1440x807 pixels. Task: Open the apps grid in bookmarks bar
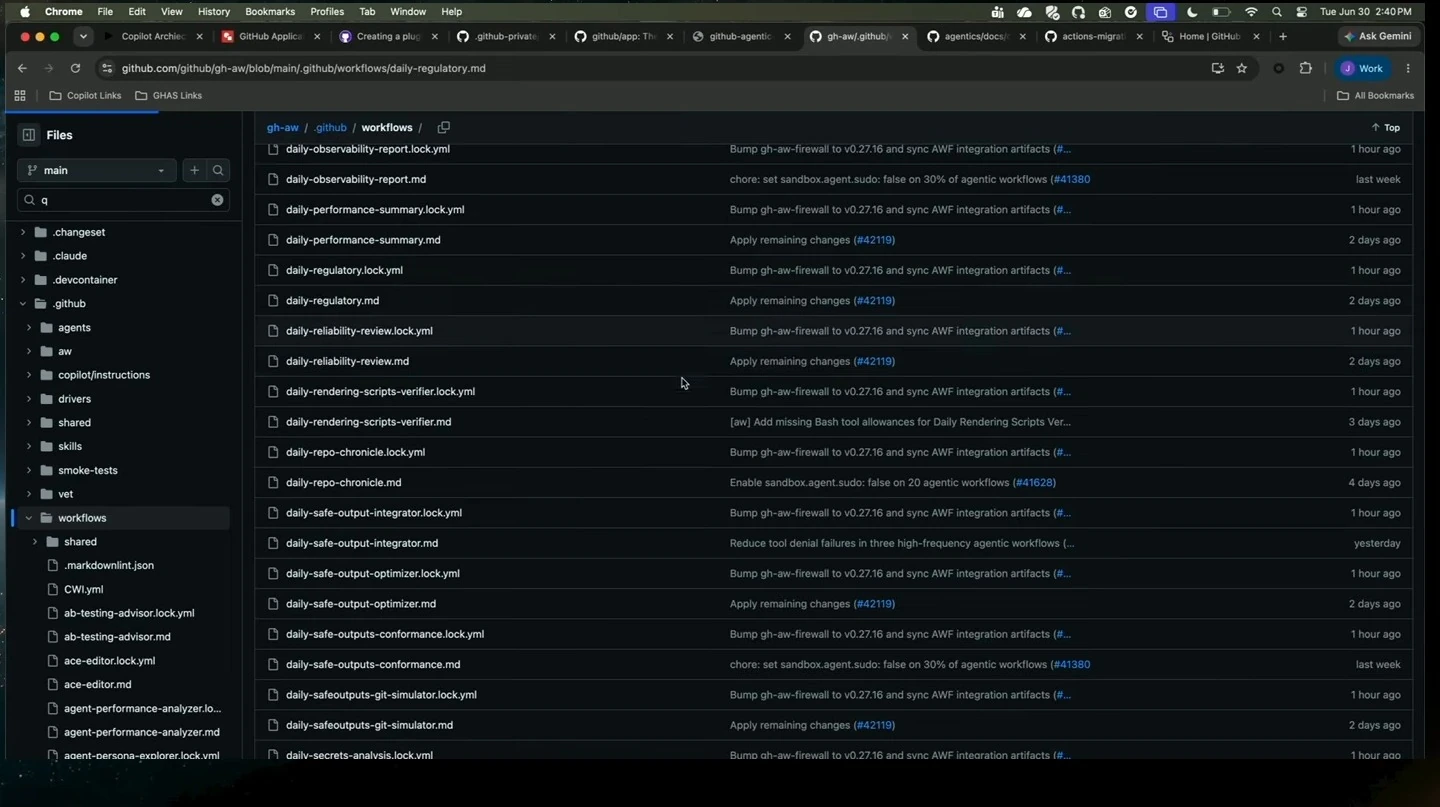[20, 95]
